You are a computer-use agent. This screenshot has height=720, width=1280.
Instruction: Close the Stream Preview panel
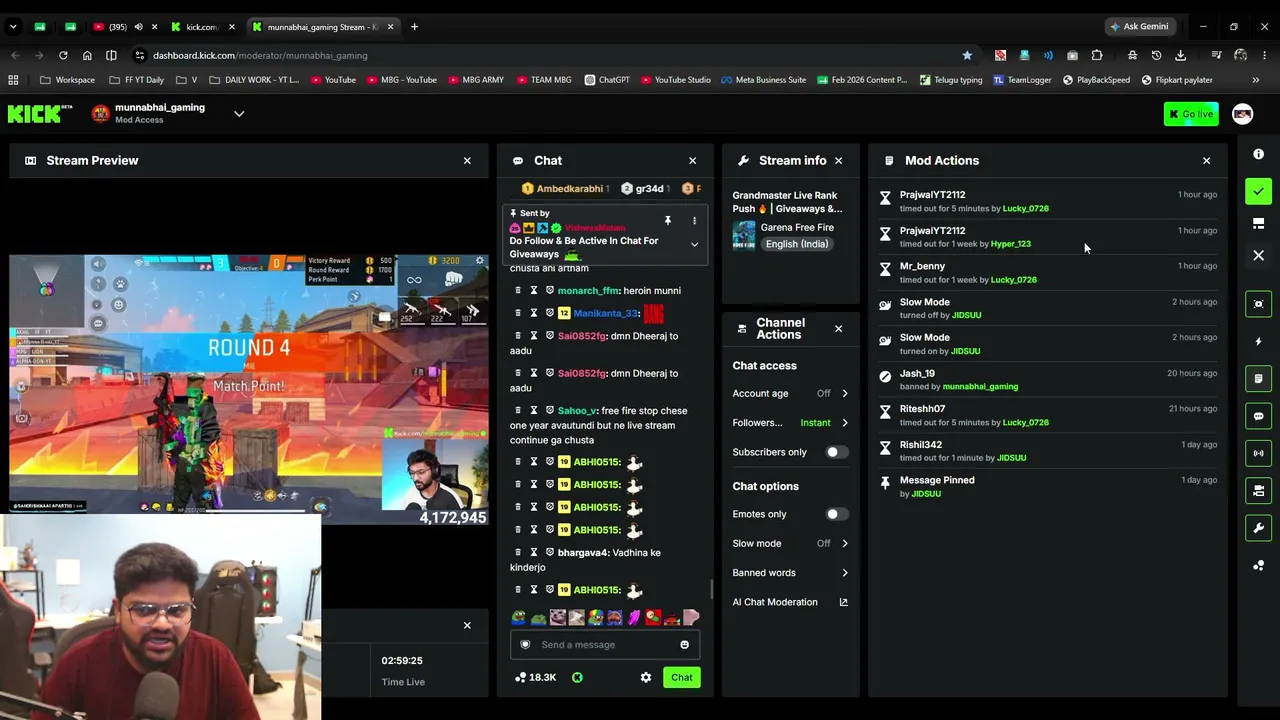[x=467, y=160]
